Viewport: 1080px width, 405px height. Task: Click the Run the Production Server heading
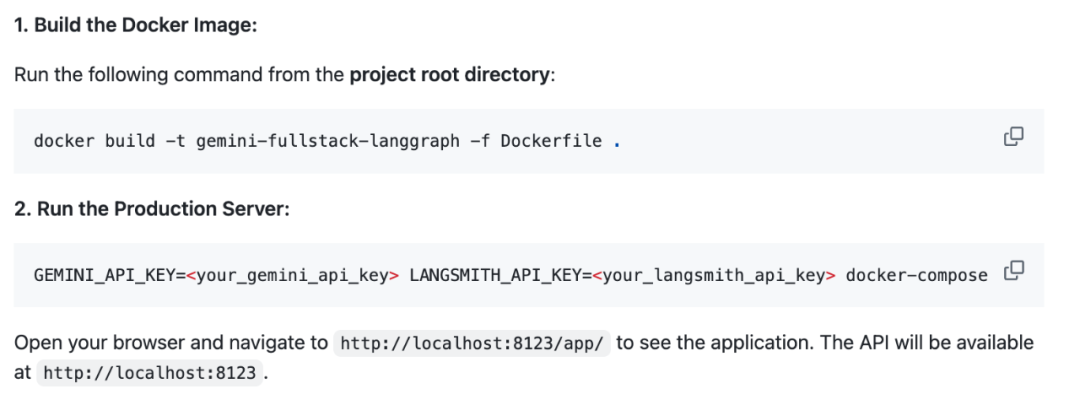pos(152,208)
